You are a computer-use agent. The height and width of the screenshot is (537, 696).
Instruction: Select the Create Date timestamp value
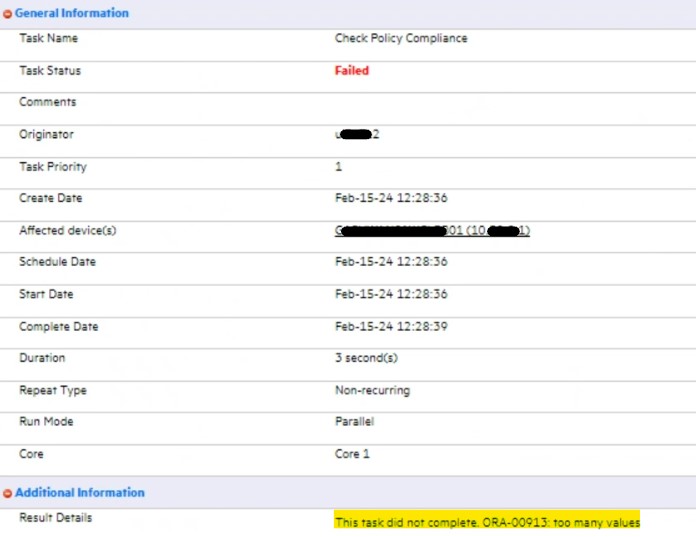pos(391,199)
